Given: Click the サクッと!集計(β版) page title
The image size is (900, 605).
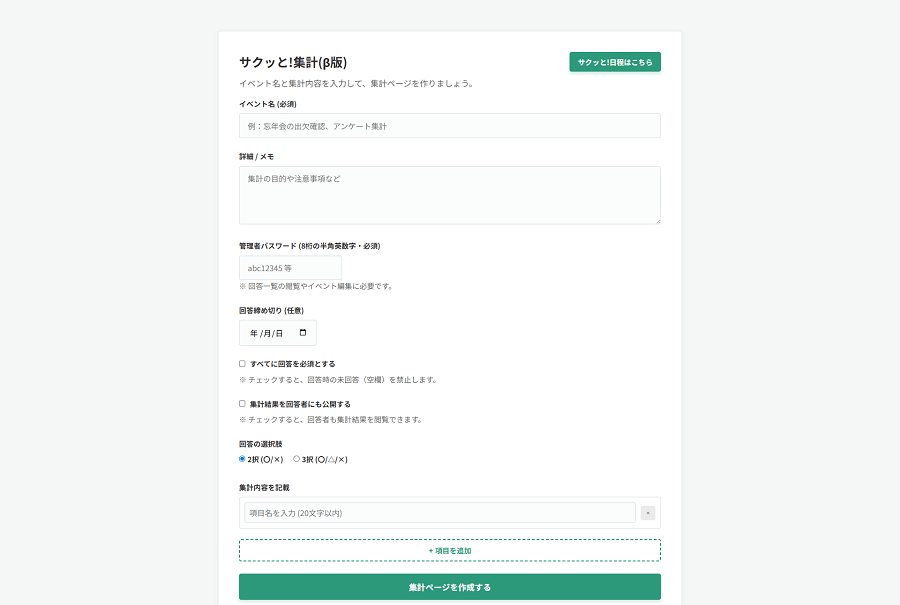Looking at the screenshot, I should tap(293, 62).
